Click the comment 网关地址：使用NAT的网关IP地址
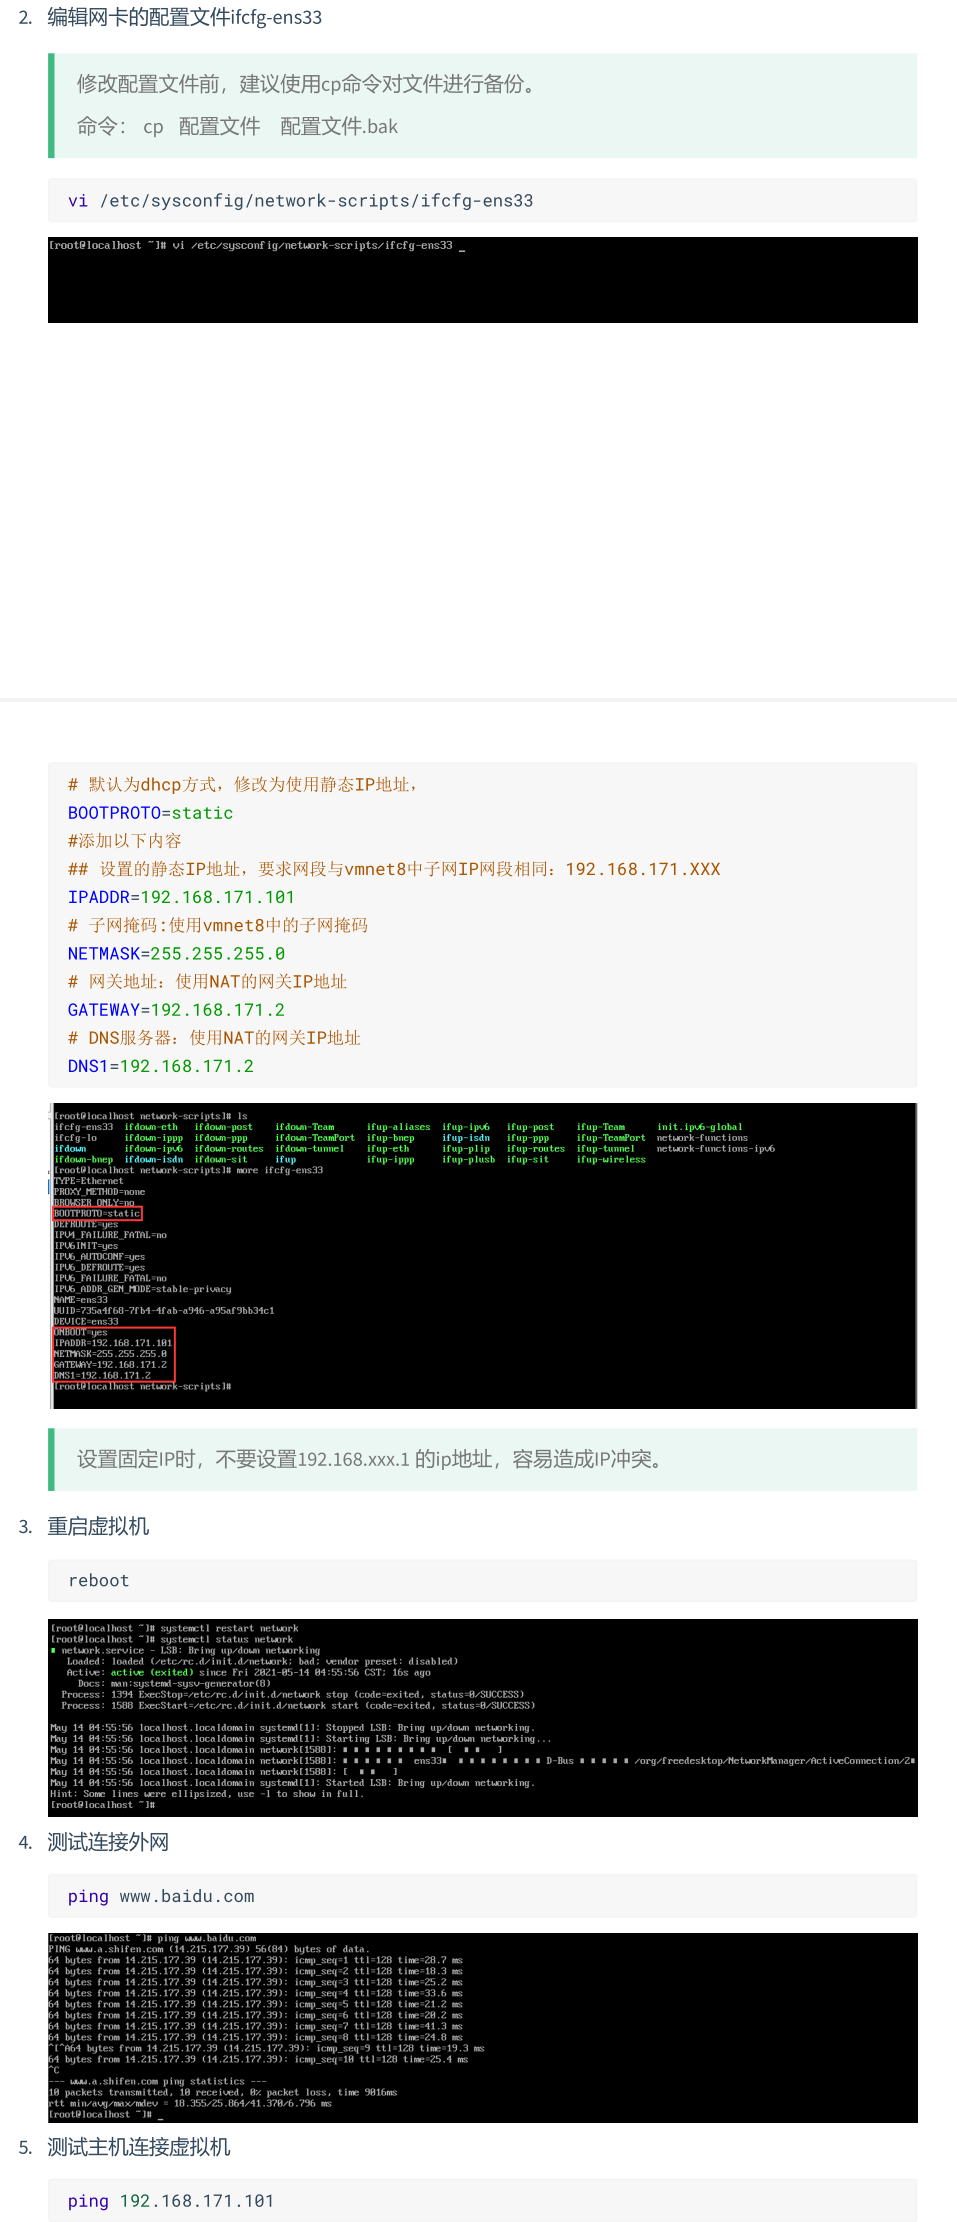The width and height of the screenshot is (957, 2222). (207, 982)
